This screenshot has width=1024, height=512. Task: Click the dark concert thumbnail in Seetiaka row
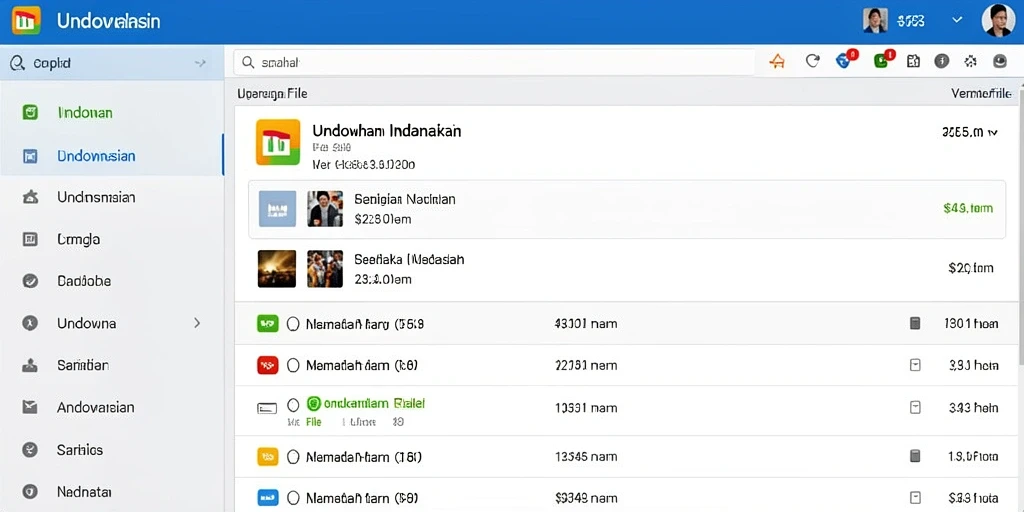tap(277, 268)
